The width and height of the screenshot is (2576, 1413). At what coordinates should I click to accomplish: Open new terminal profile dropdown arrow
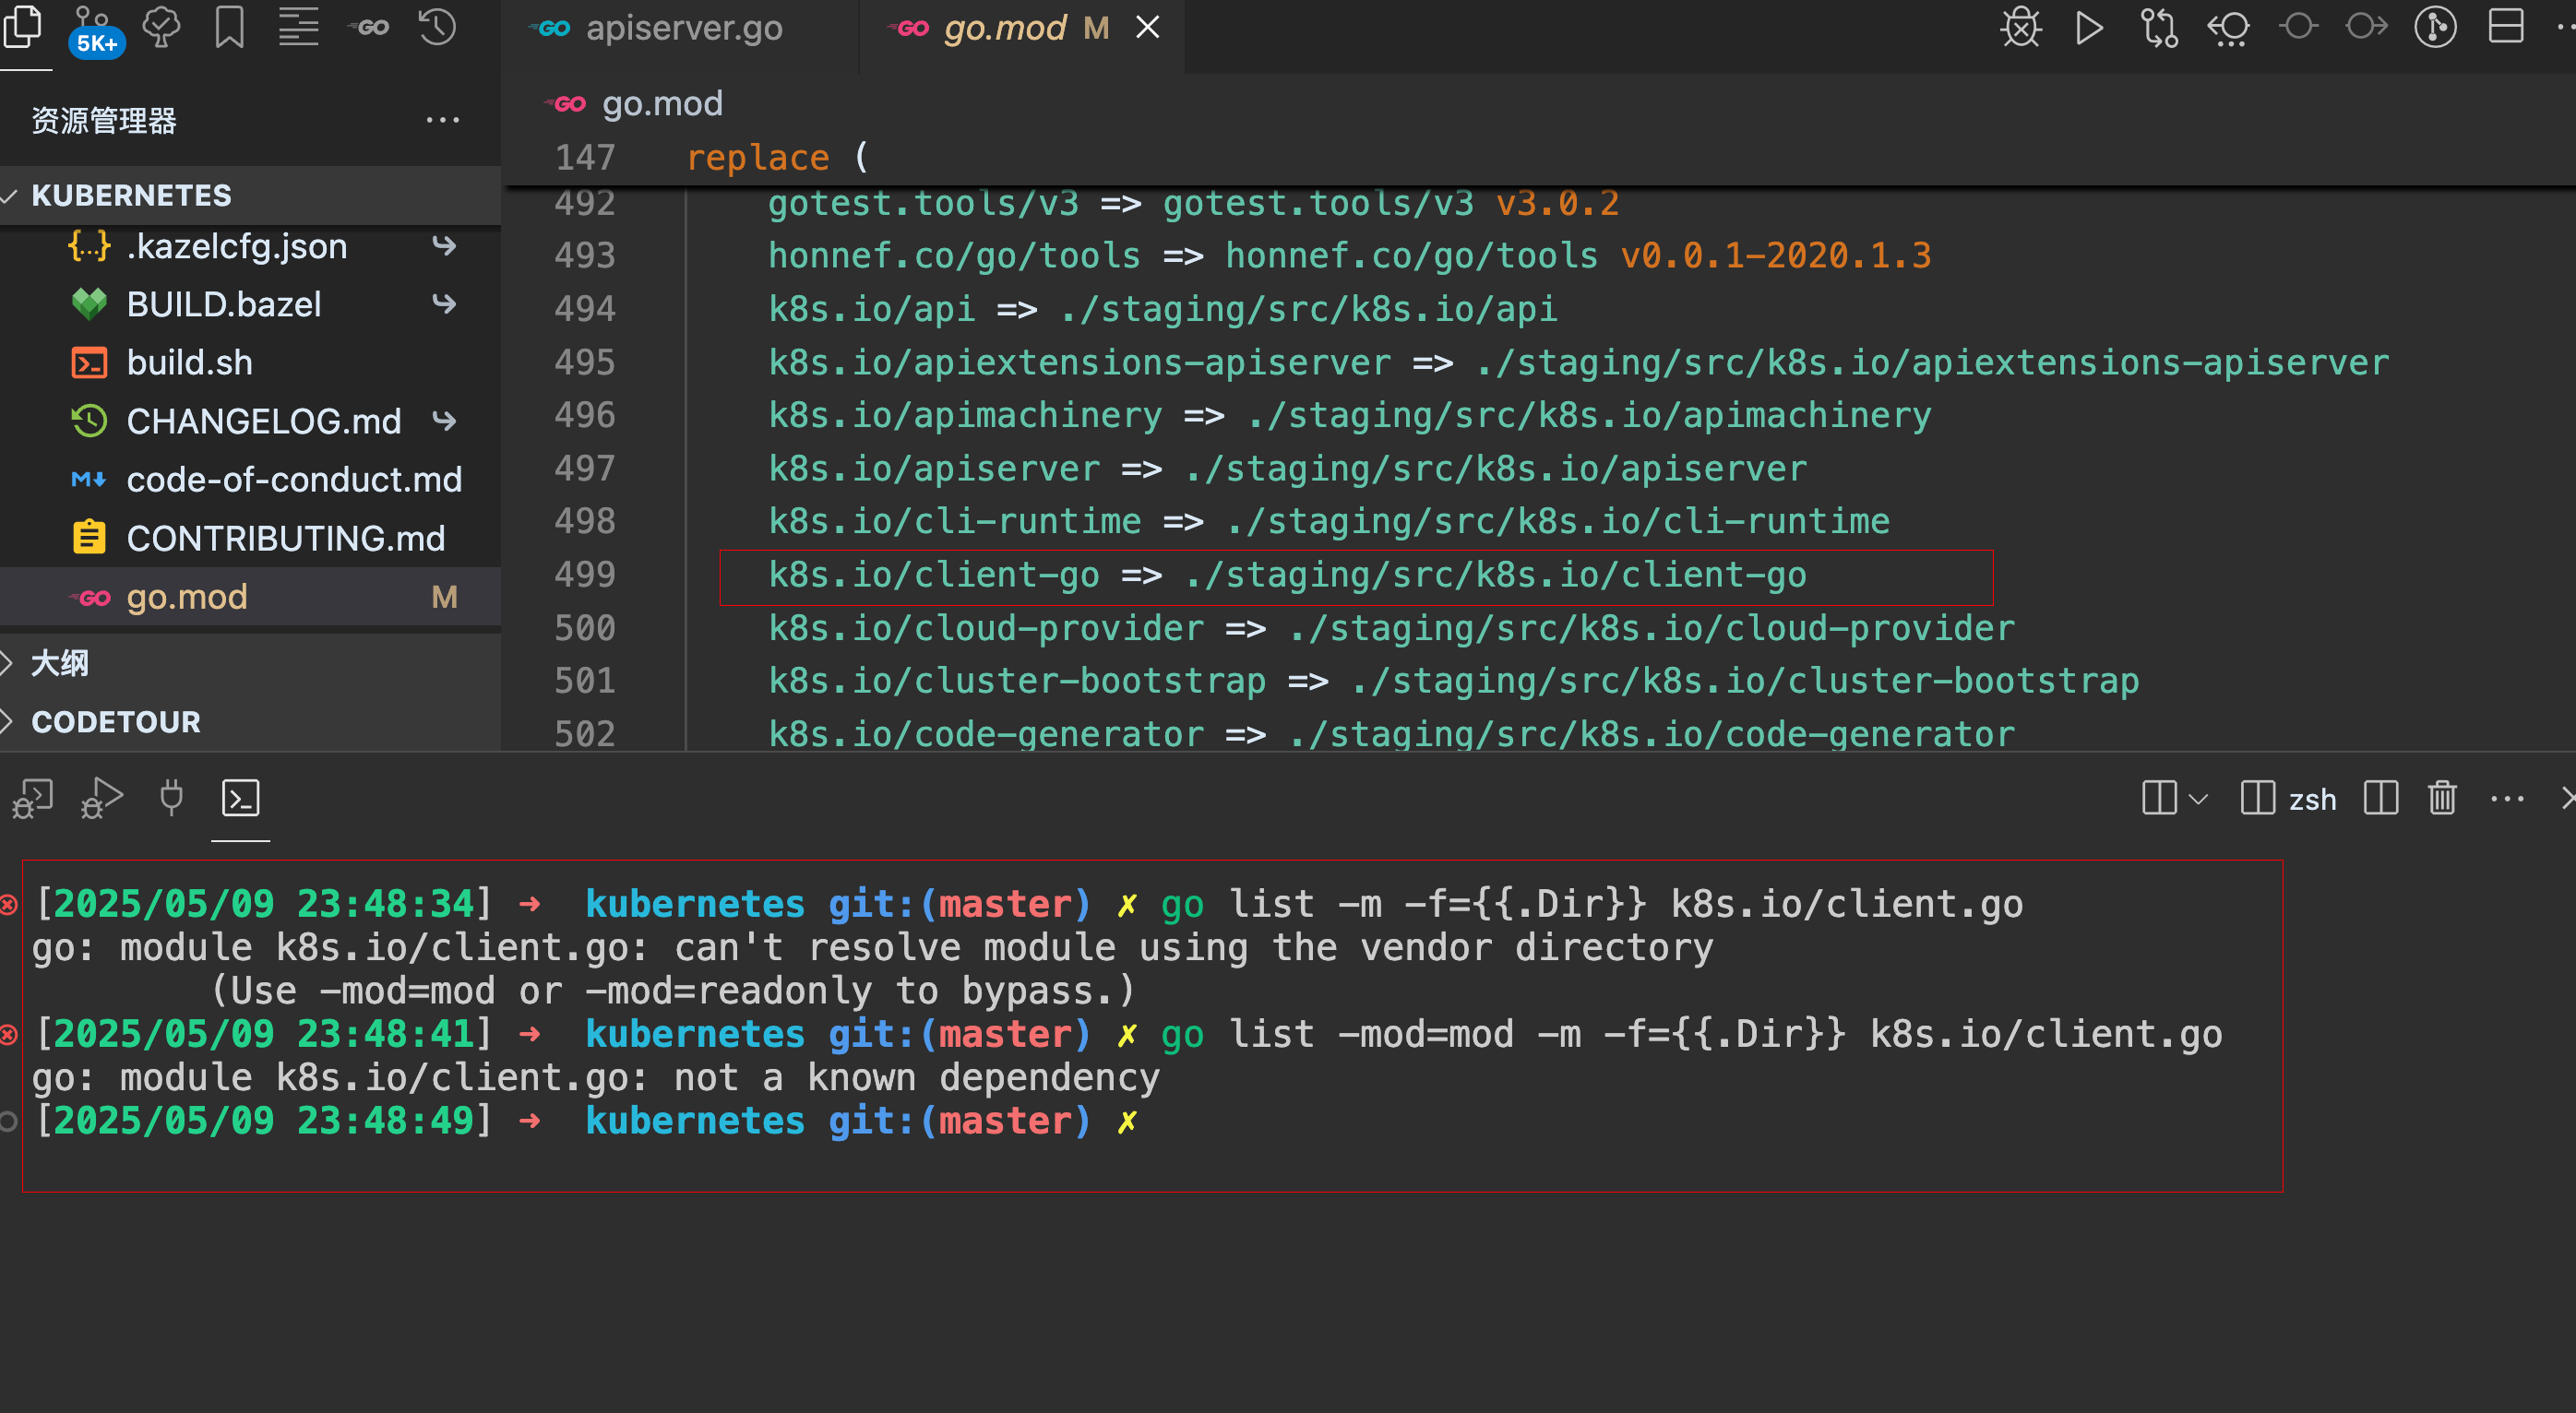(x=2198, y=799)
